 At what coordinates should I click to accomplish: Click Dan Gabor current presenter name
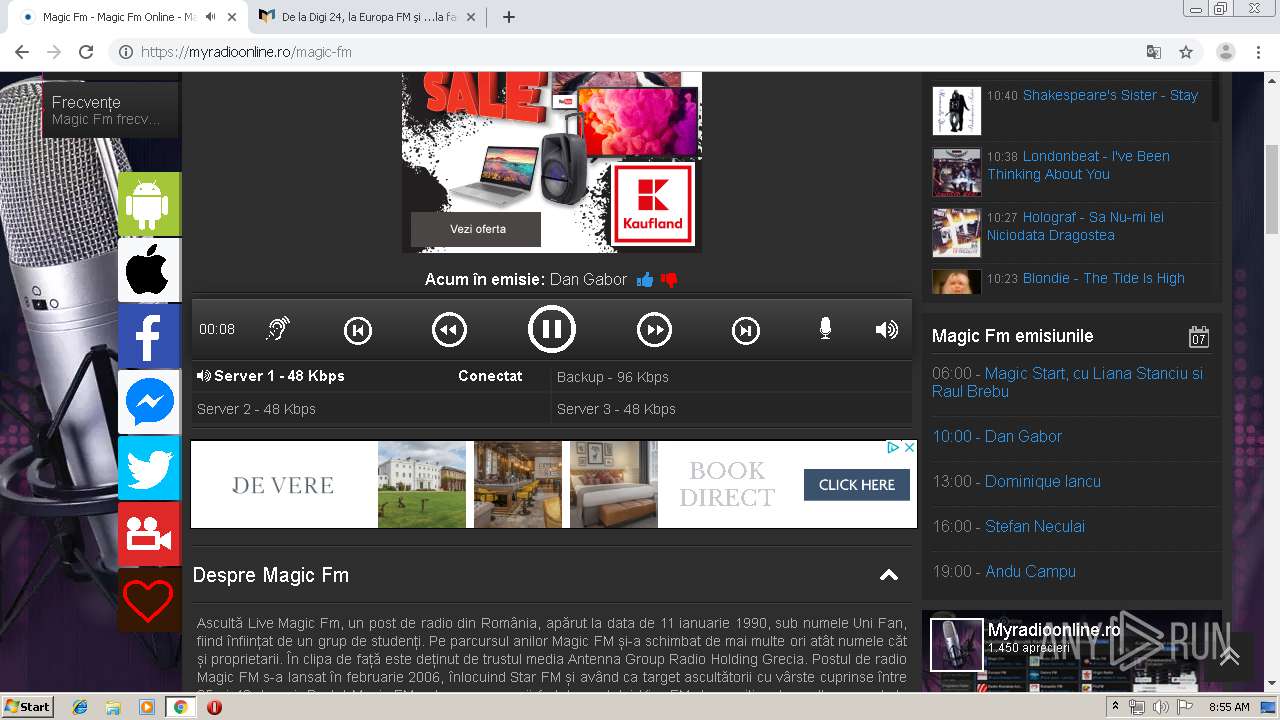588,279
